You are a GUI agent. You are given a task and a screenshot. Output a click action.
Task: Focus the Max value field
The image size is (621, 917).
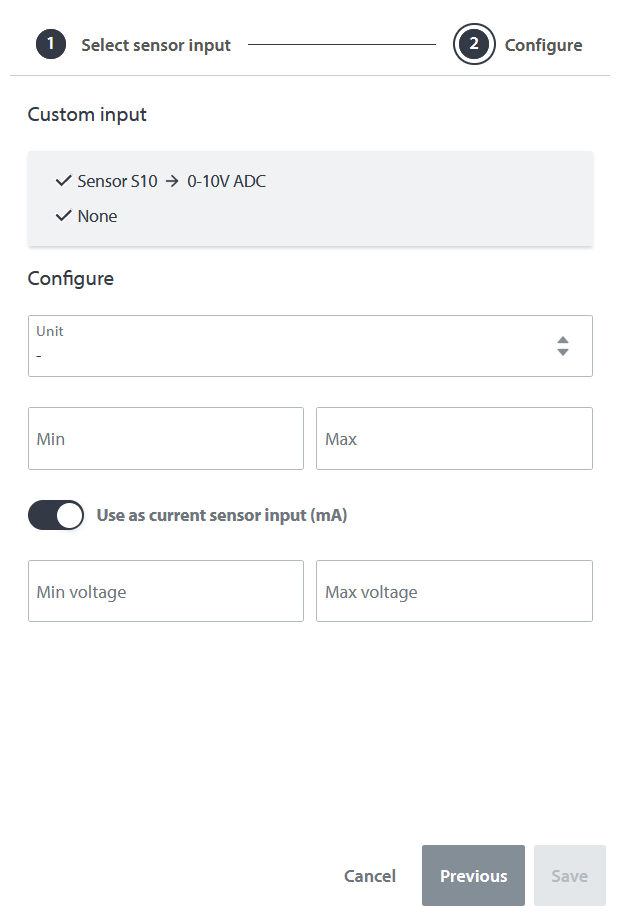(x=454, y=439)
